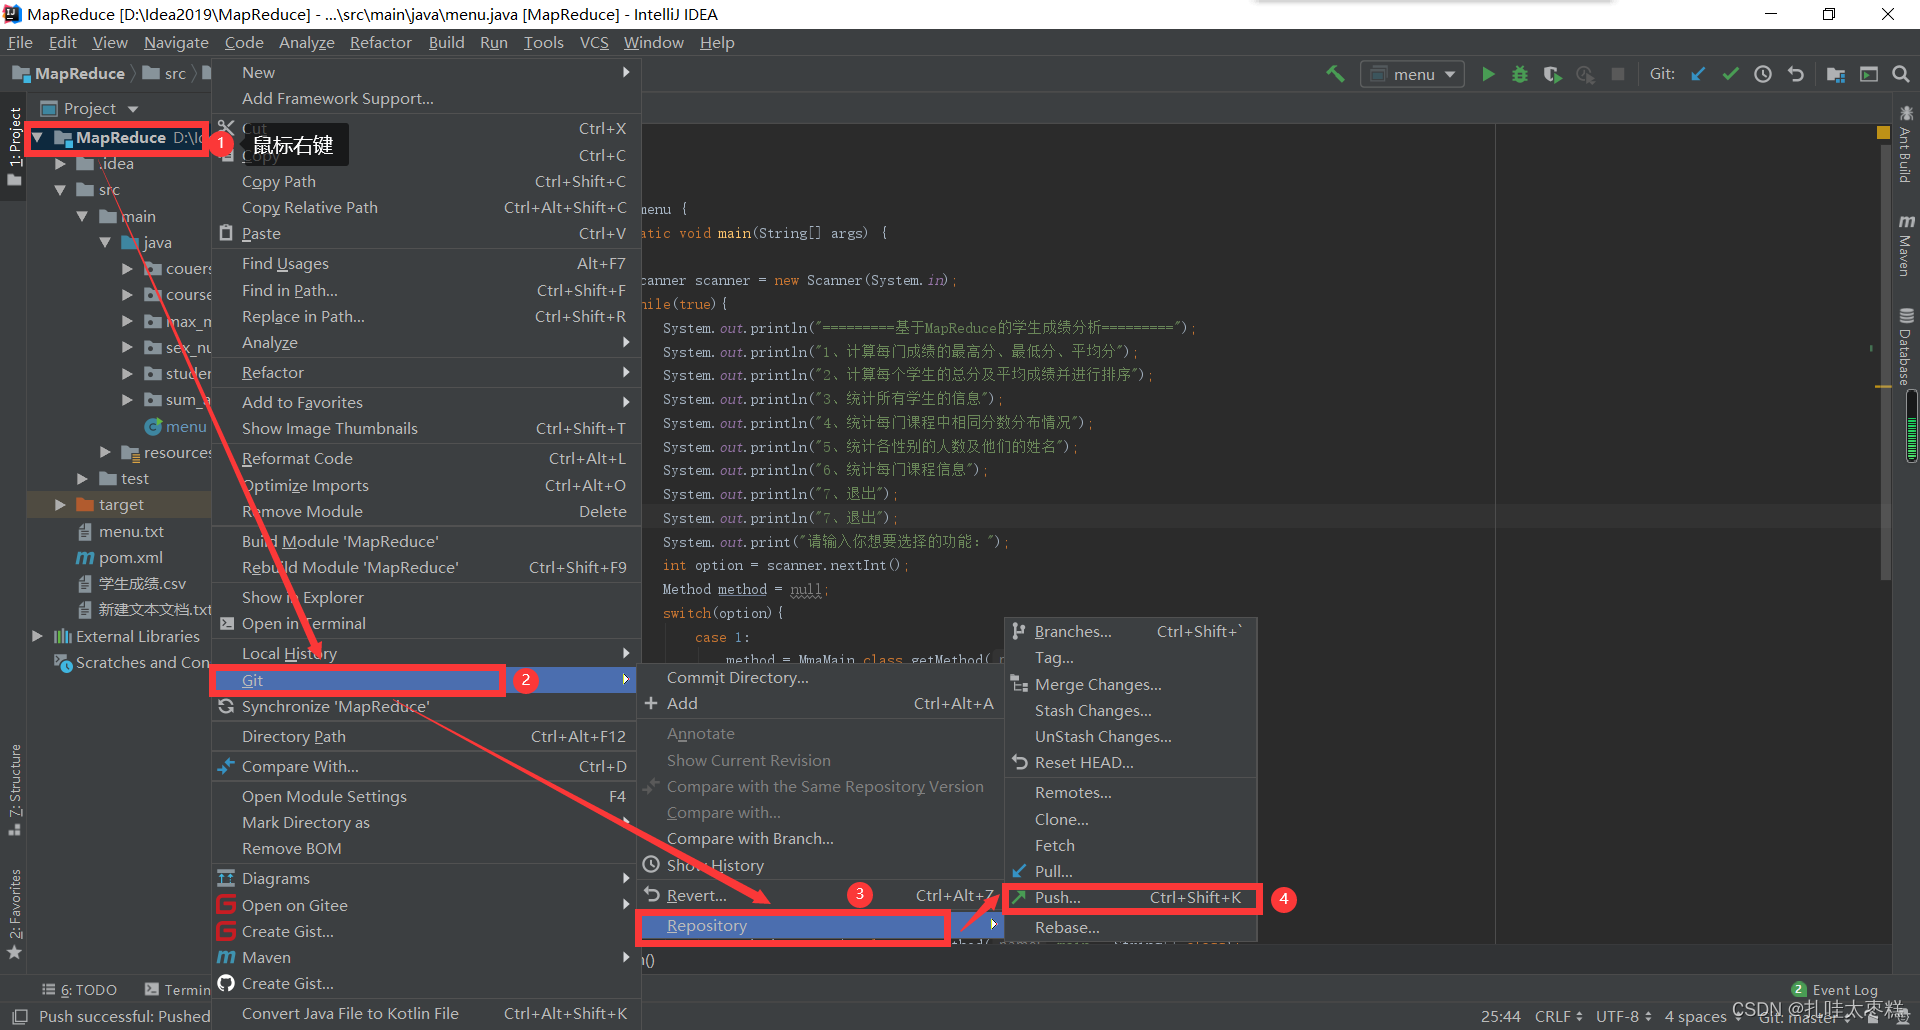Update project from Git with blue arrow icon
1920x1030 pixels.
(1699, 73)
